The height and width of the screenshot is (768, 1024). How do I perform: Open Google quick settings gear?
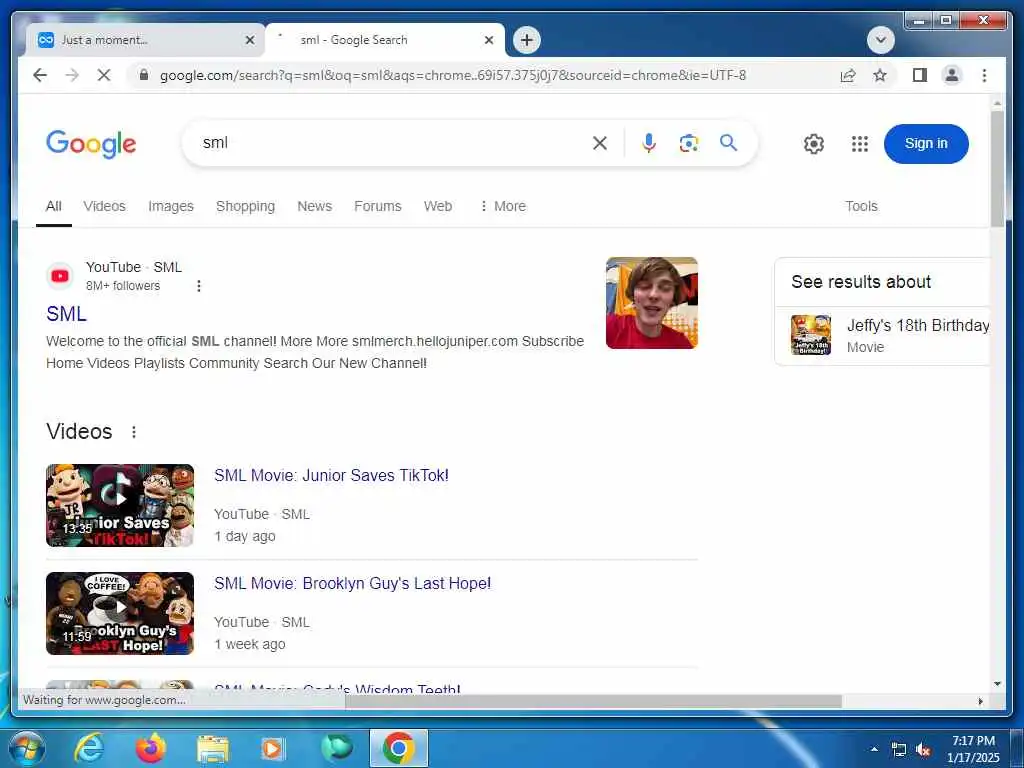pos(814,144)
